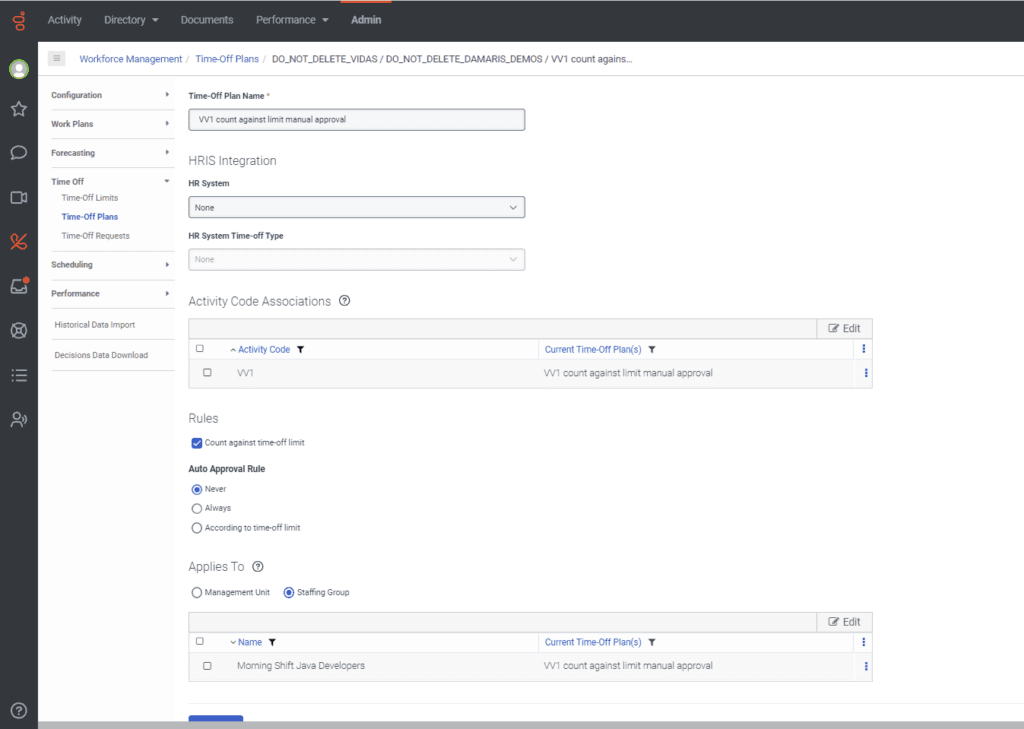Select the Management Unit radio button
Viewport: 1024px width, 729px height.
tap(197, 592)
